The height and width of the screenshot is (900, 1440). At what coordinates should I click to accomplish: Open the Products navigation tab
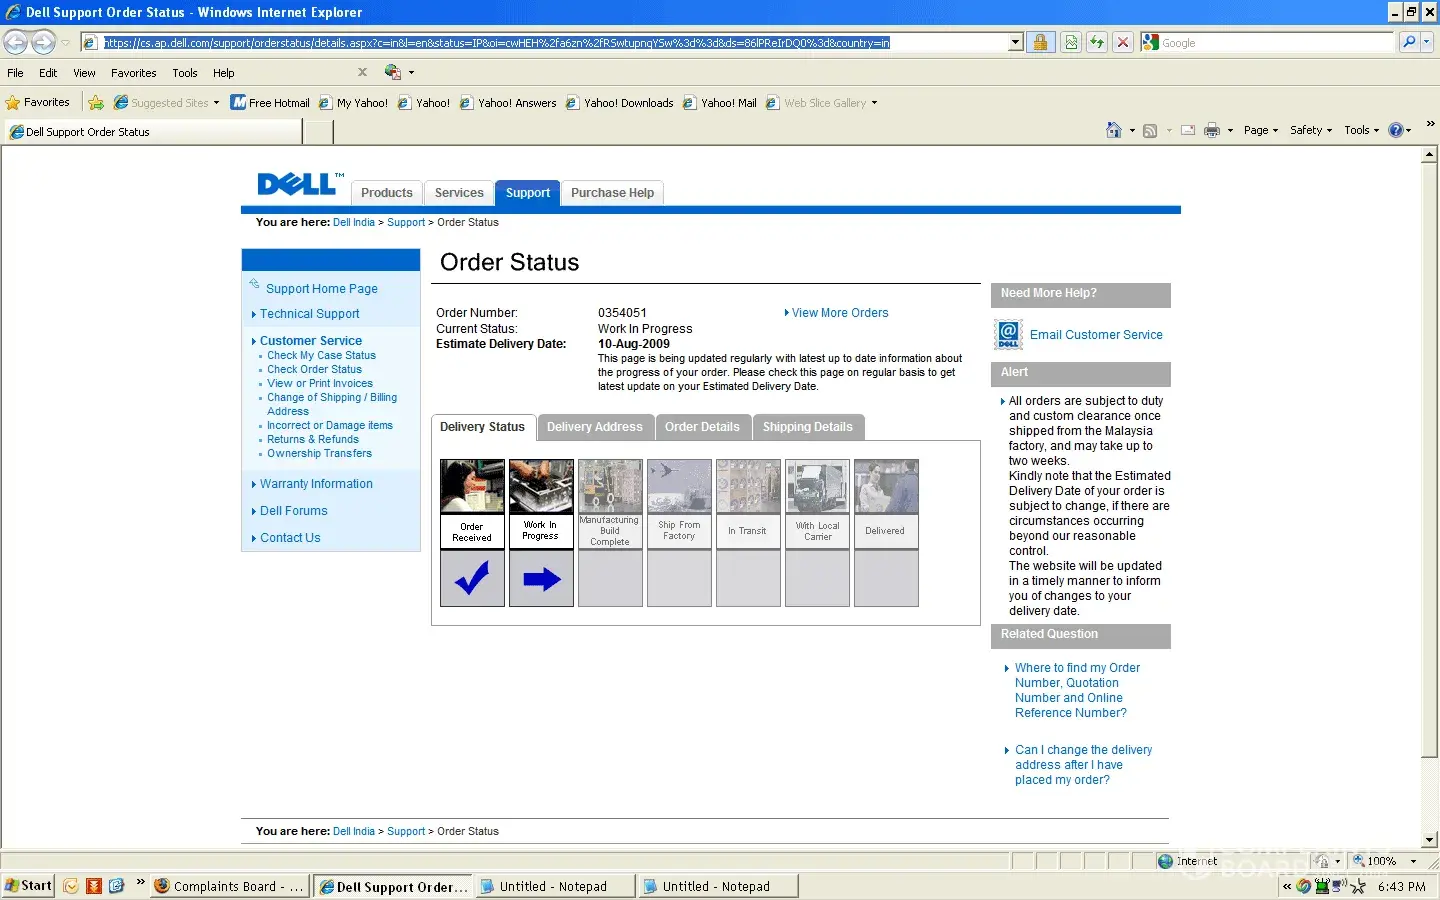coord(387,193)
